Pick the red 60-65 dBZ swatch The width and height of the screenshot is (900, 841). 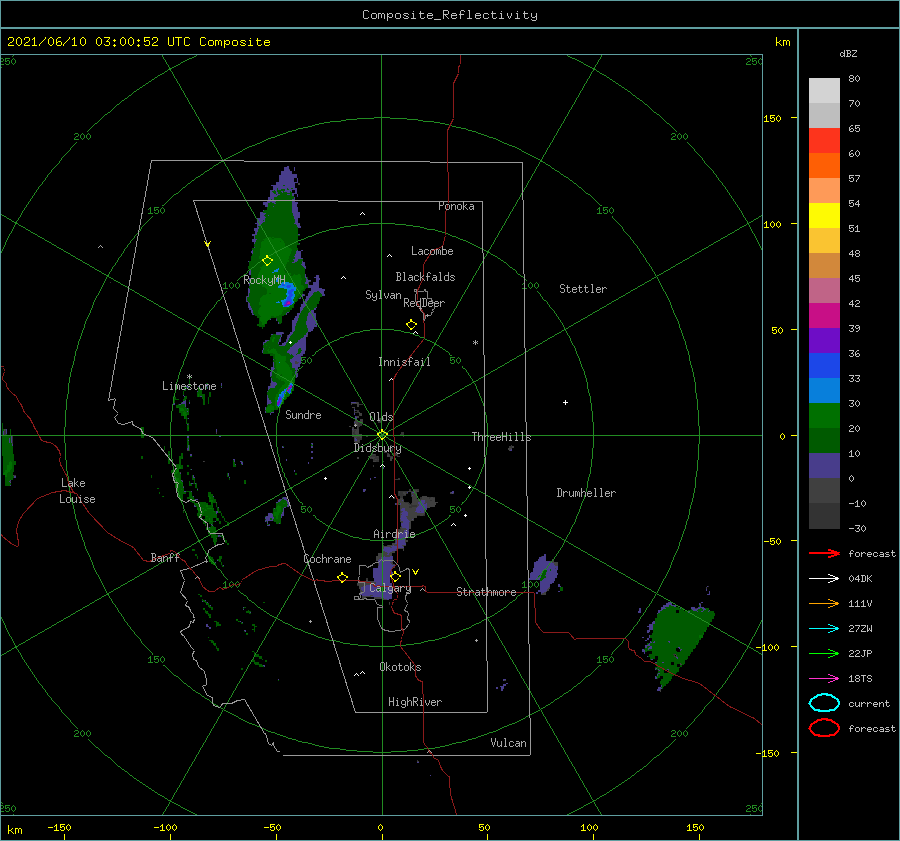(x=824, y=141)
